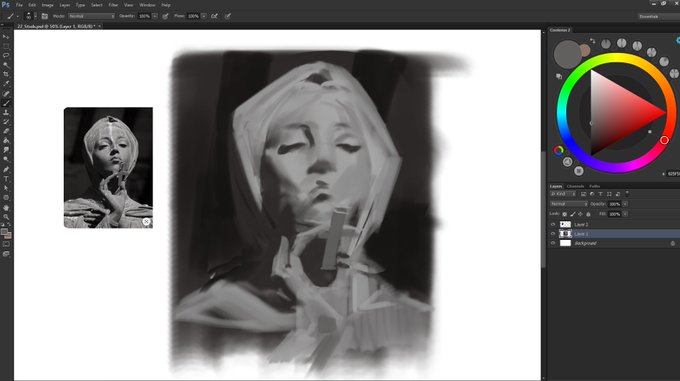Image resolution: width=680 pixels, height=381 pixels.
Task: Select the Paint Bucket tool
Action: [6, 140]
